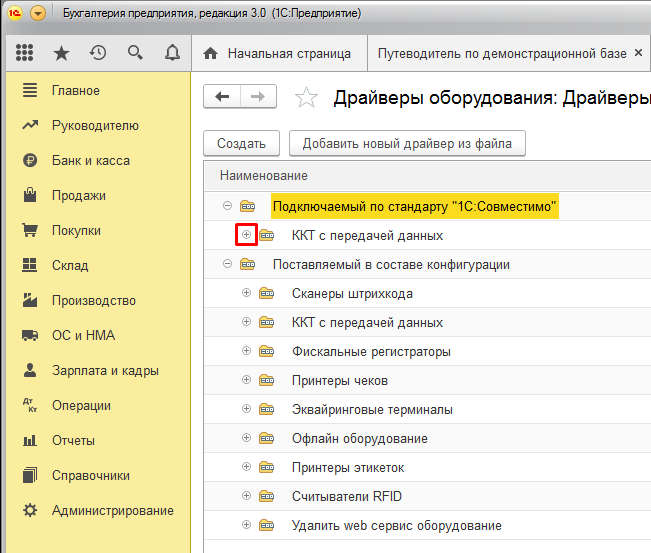
Task: Click folder icon of Сканеры штрихкода
Action: click(x=267, y=294)
